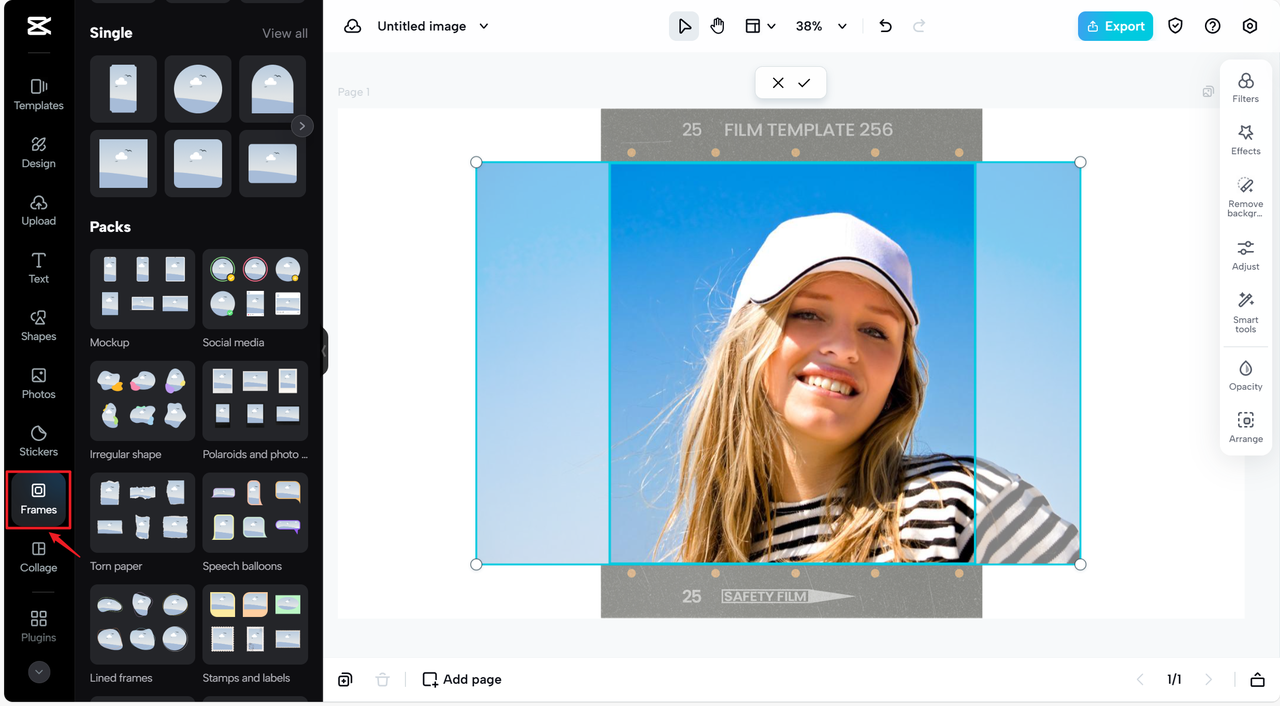Click the 1/1 page indicator
1280x706 pixels.
[x=1174, y=680]
